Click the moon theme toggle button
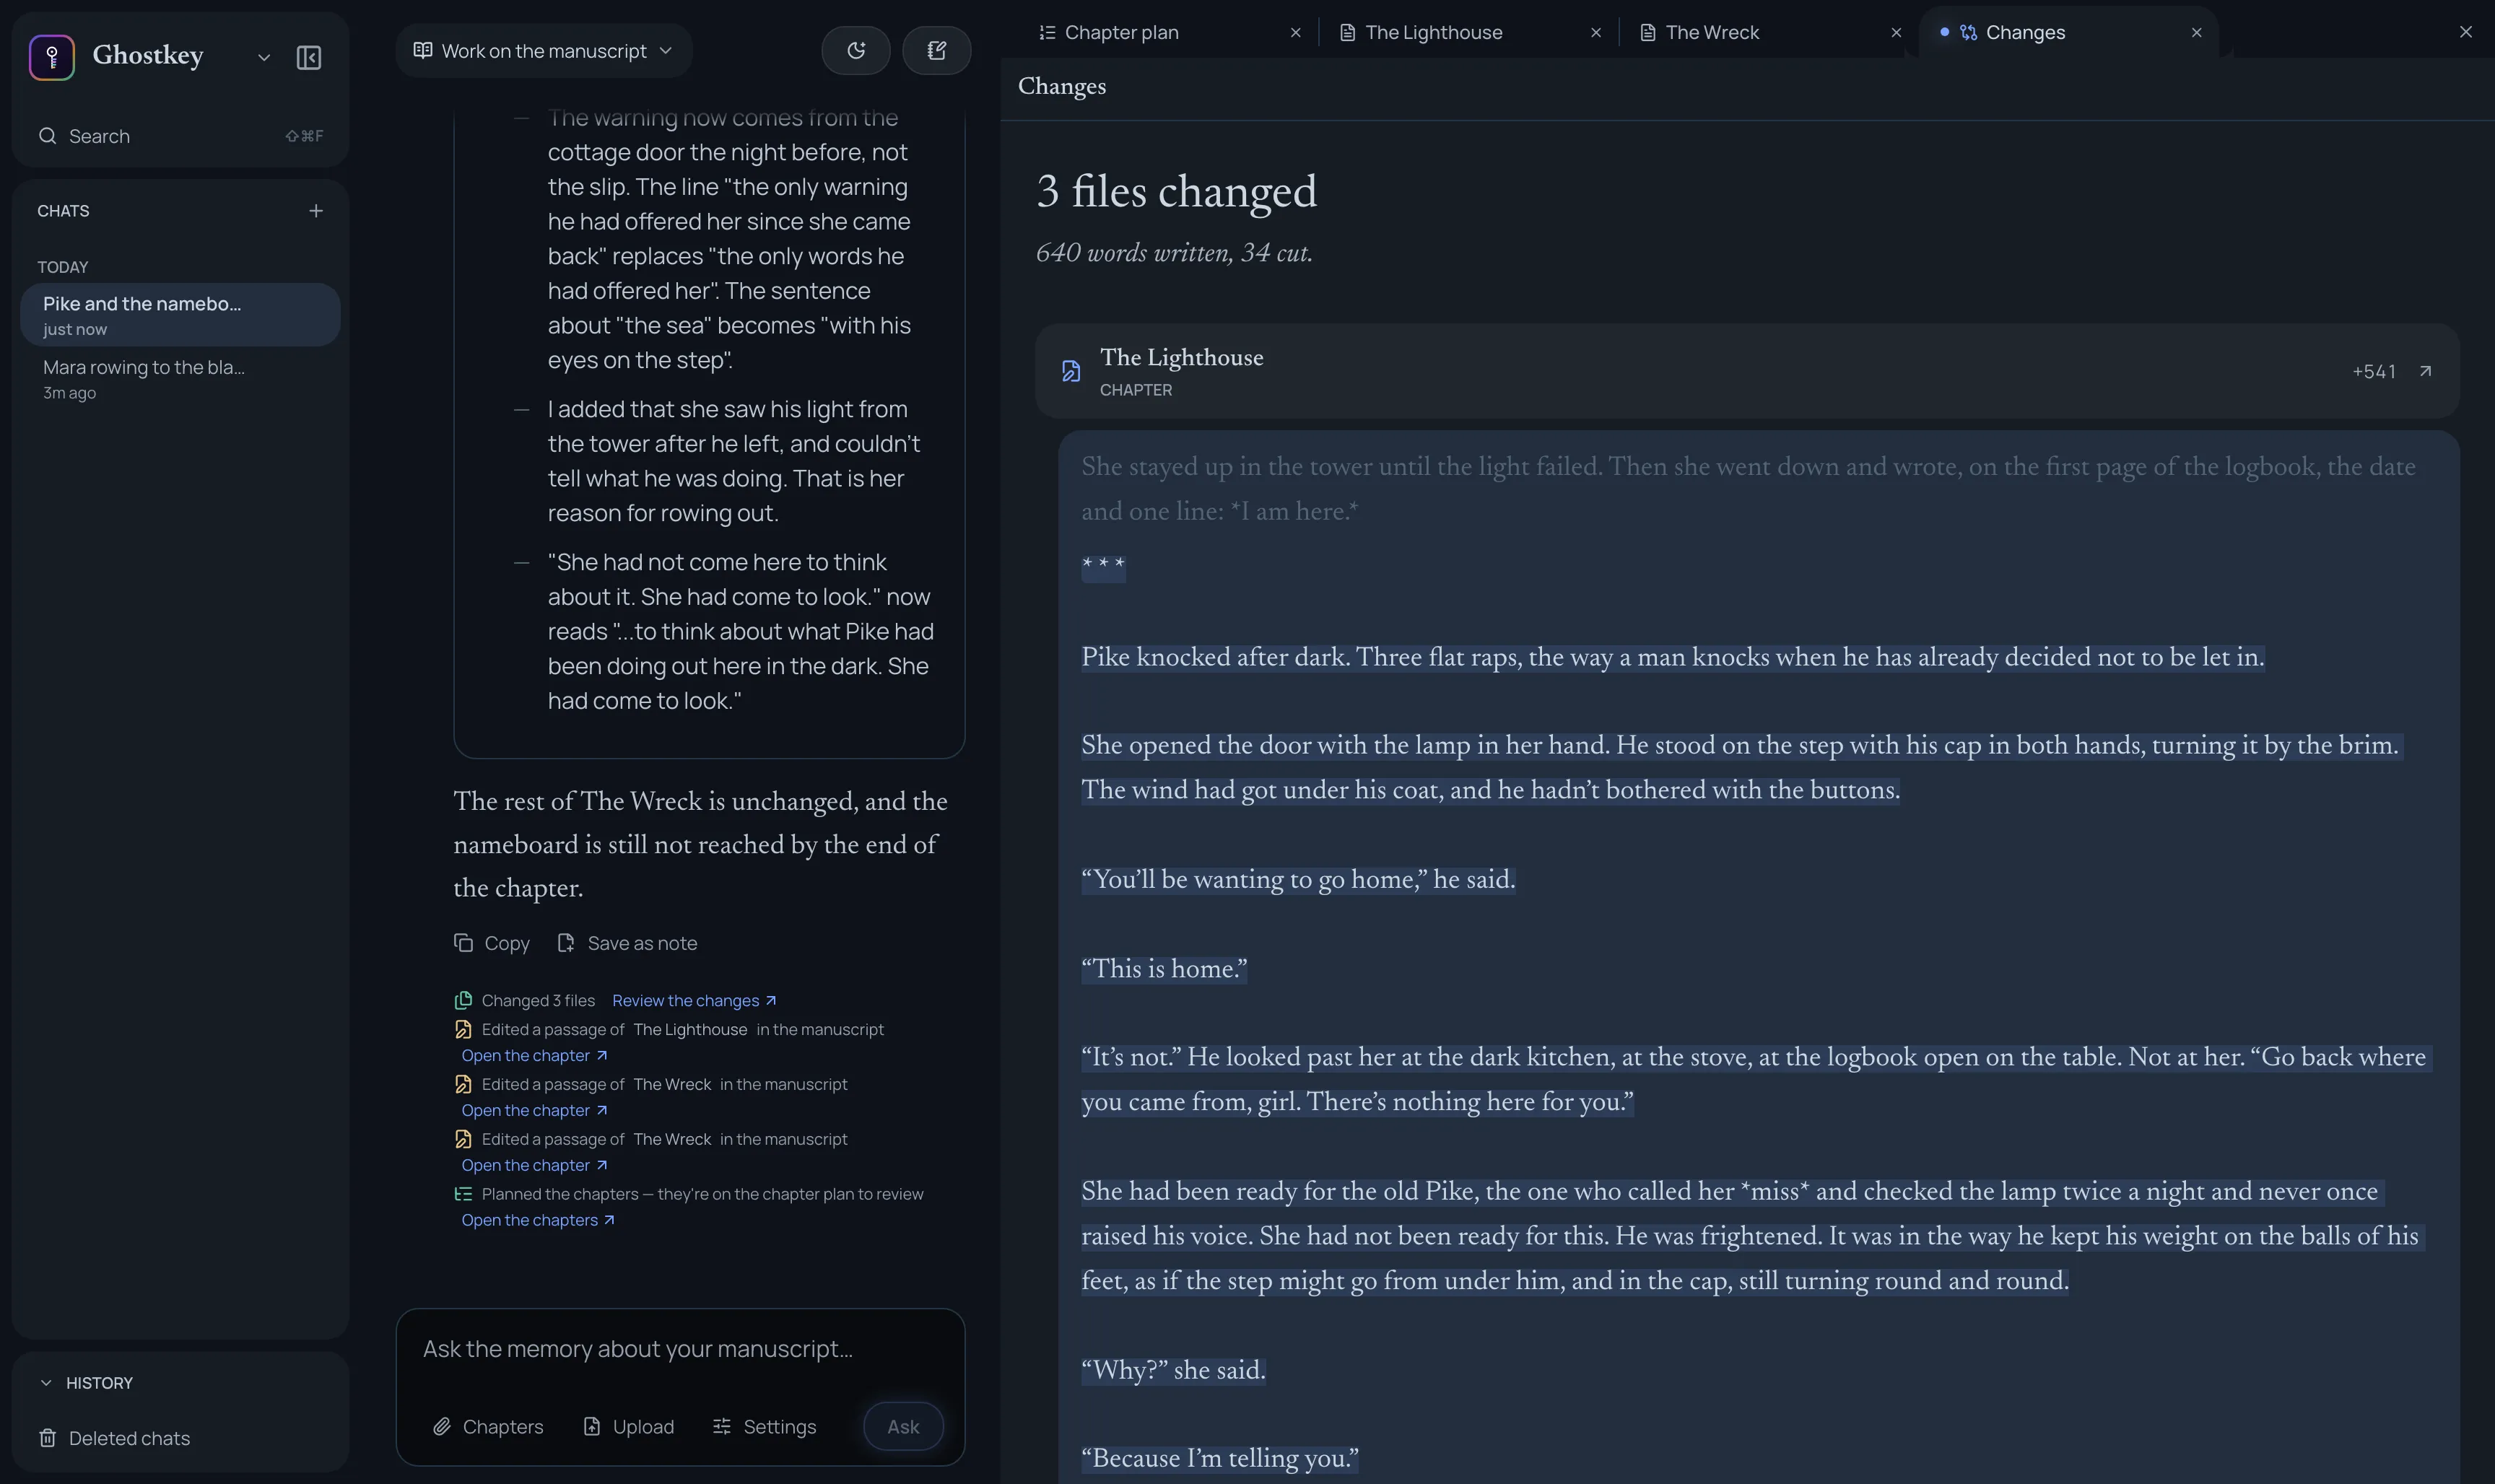This screenshot has width=2495, height=1484. tap(856, 50)
